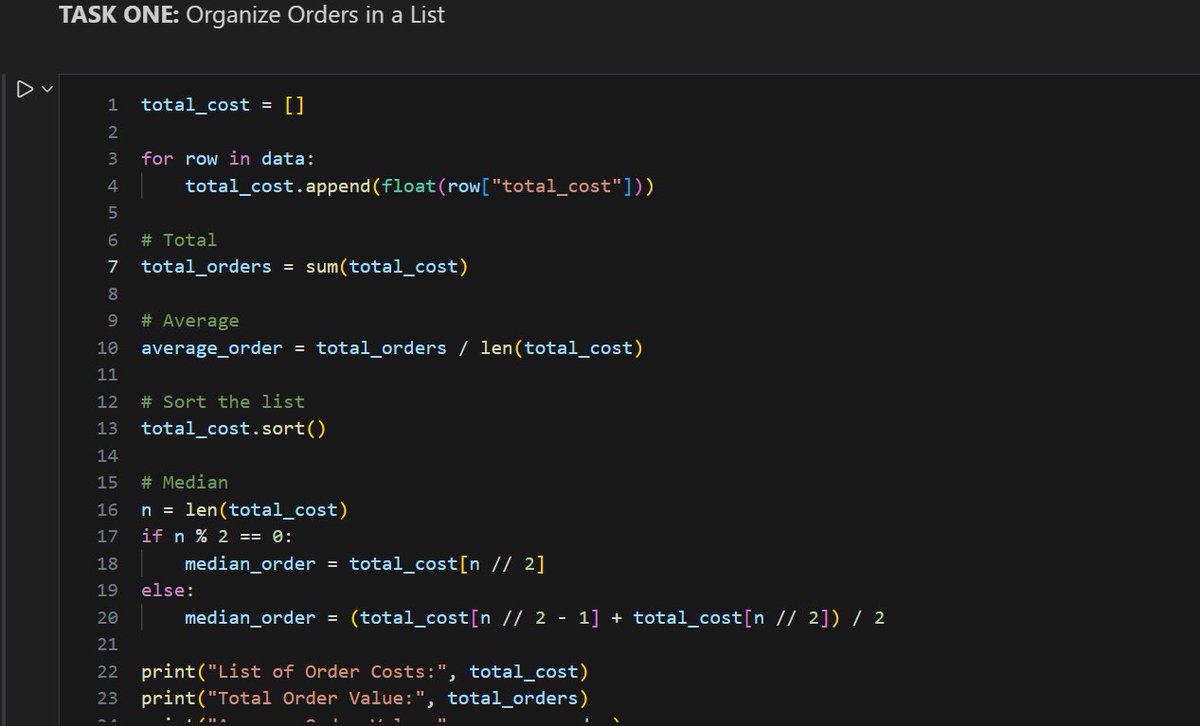1200x726 pixels.
Task: Click the line starting 'average_order = total_orders'
Action: [x=393, y=348]
